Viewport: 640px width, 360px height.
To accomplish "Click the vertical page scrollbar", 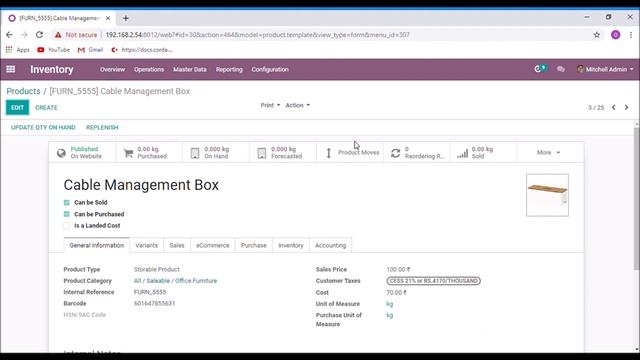I will (636, 198).
